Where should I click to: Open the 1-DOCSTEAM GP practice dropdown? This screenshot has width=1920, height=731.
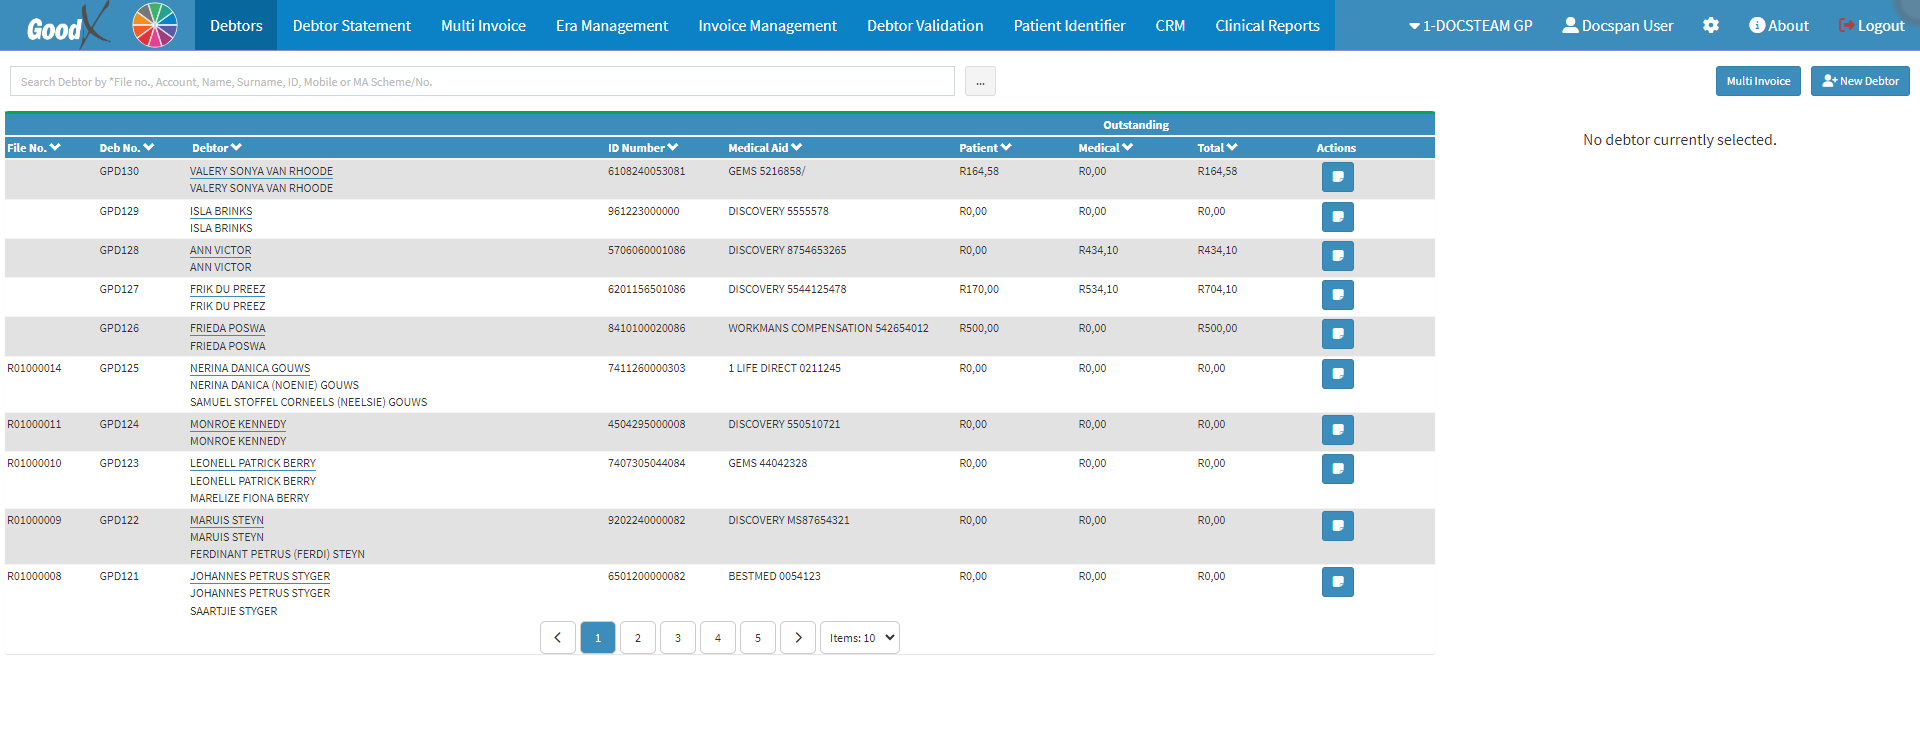[x=1470, y=26]
